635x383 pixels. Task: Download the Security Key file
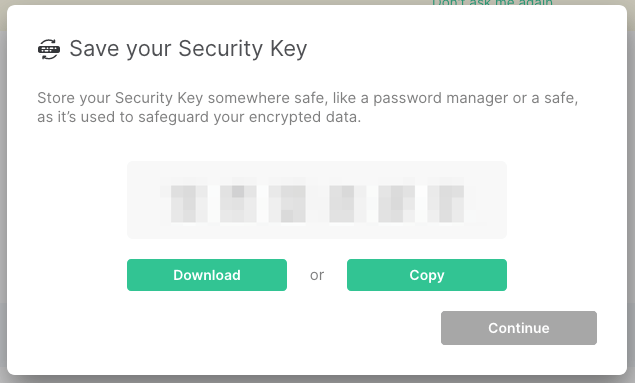[x=207, y=275]
